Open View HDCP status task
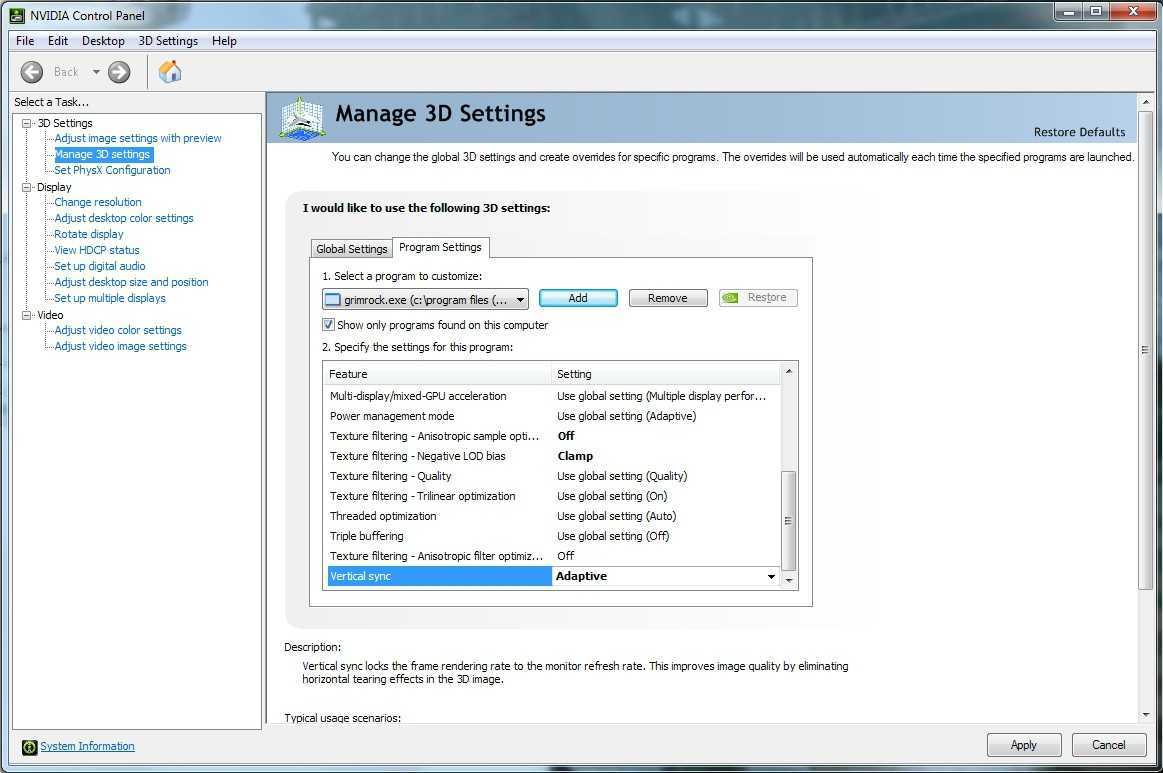1163x773 pixels. click(x=97, y=250)
